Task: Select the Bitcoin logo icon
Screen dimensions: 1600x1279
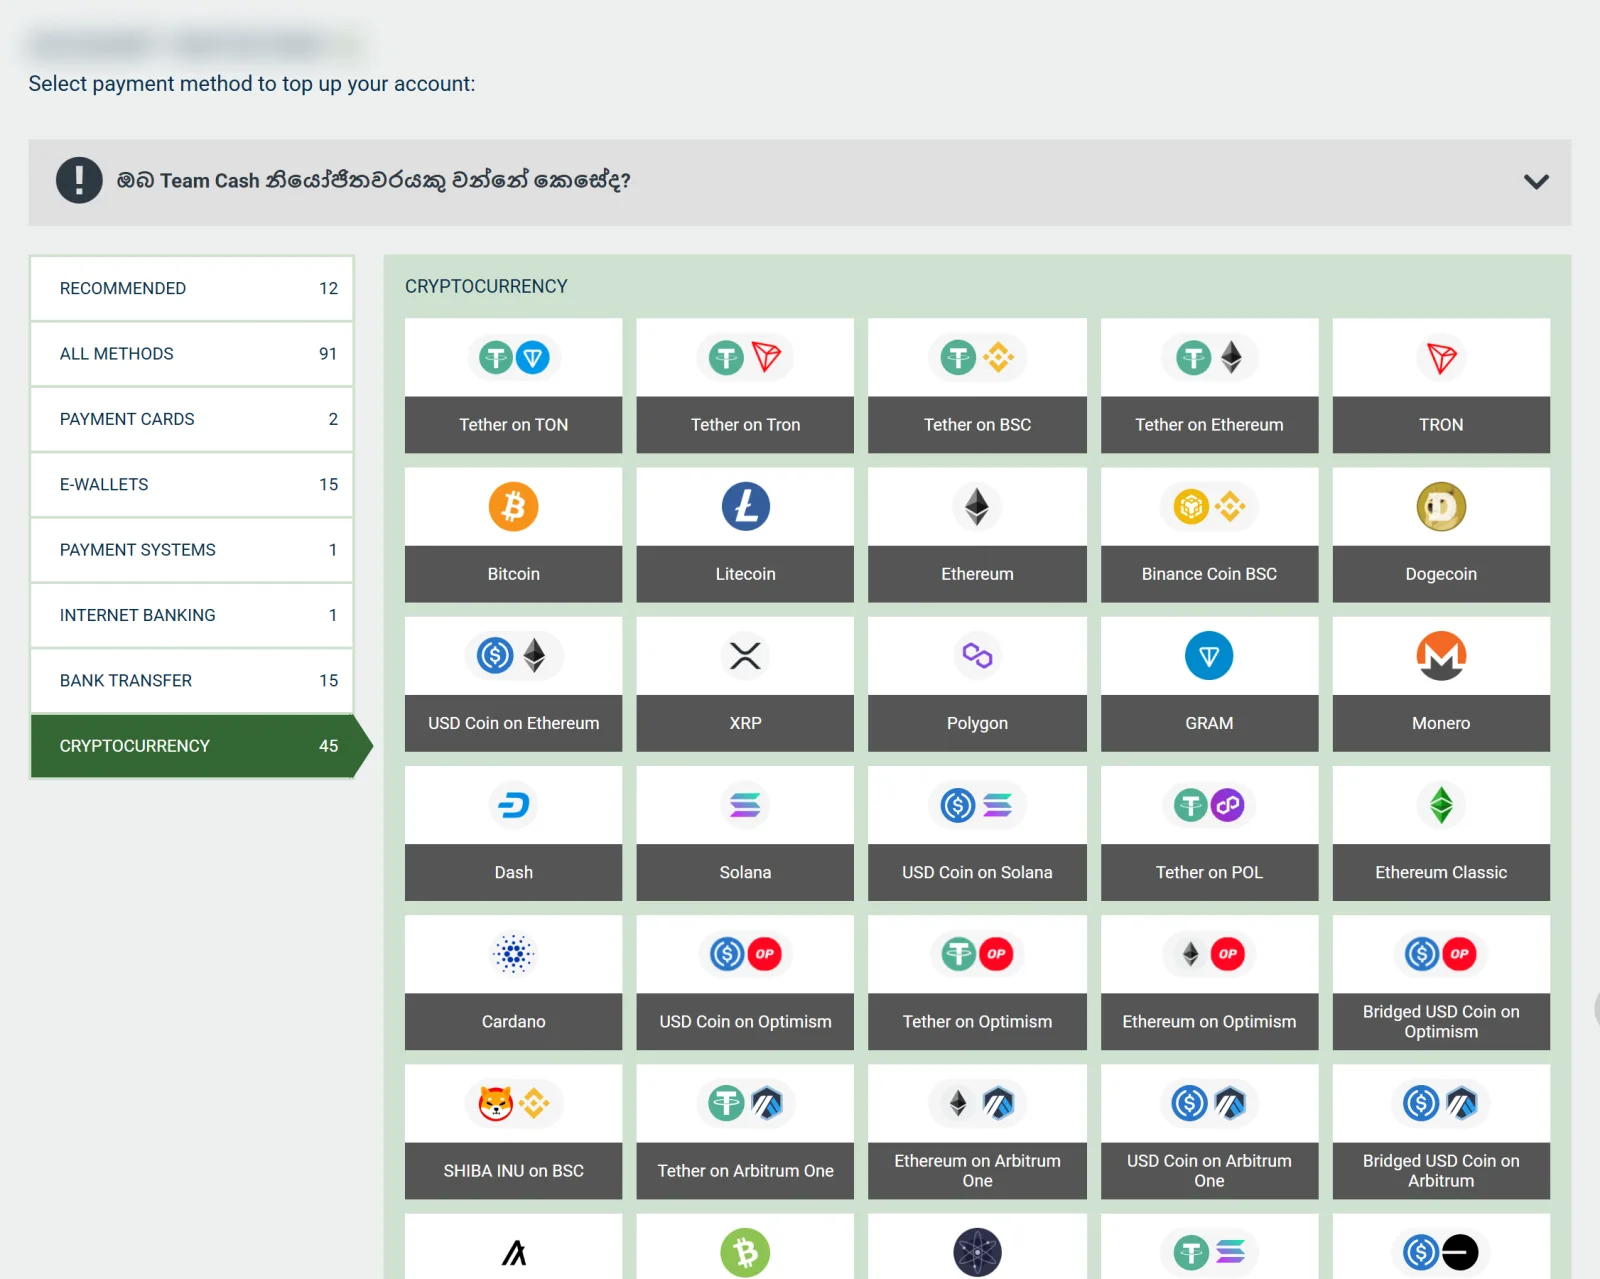Action: point(513,507)
